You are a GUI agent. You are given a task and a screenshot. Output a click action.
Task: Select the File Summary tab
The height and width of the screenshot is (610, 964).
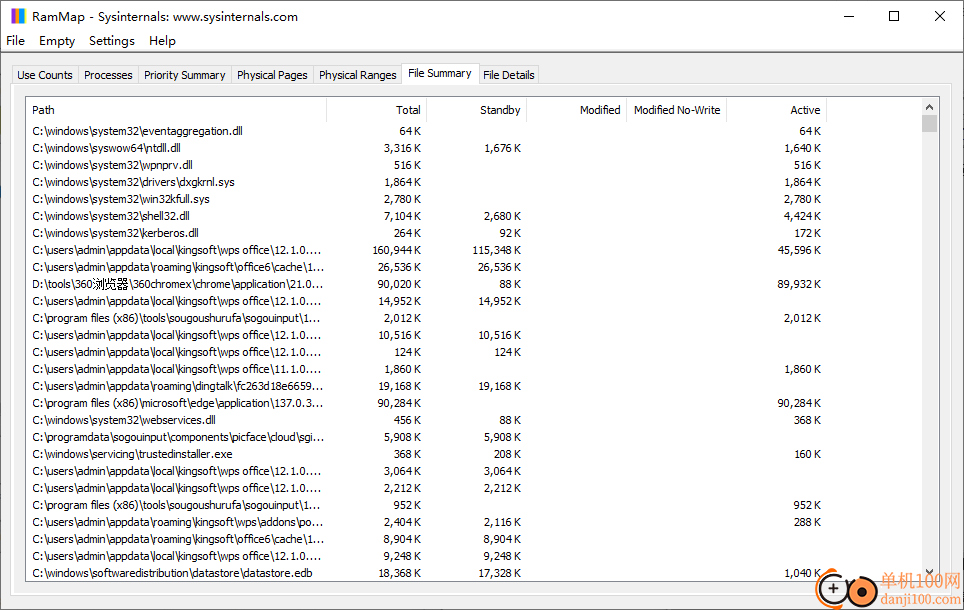point(440,73)
